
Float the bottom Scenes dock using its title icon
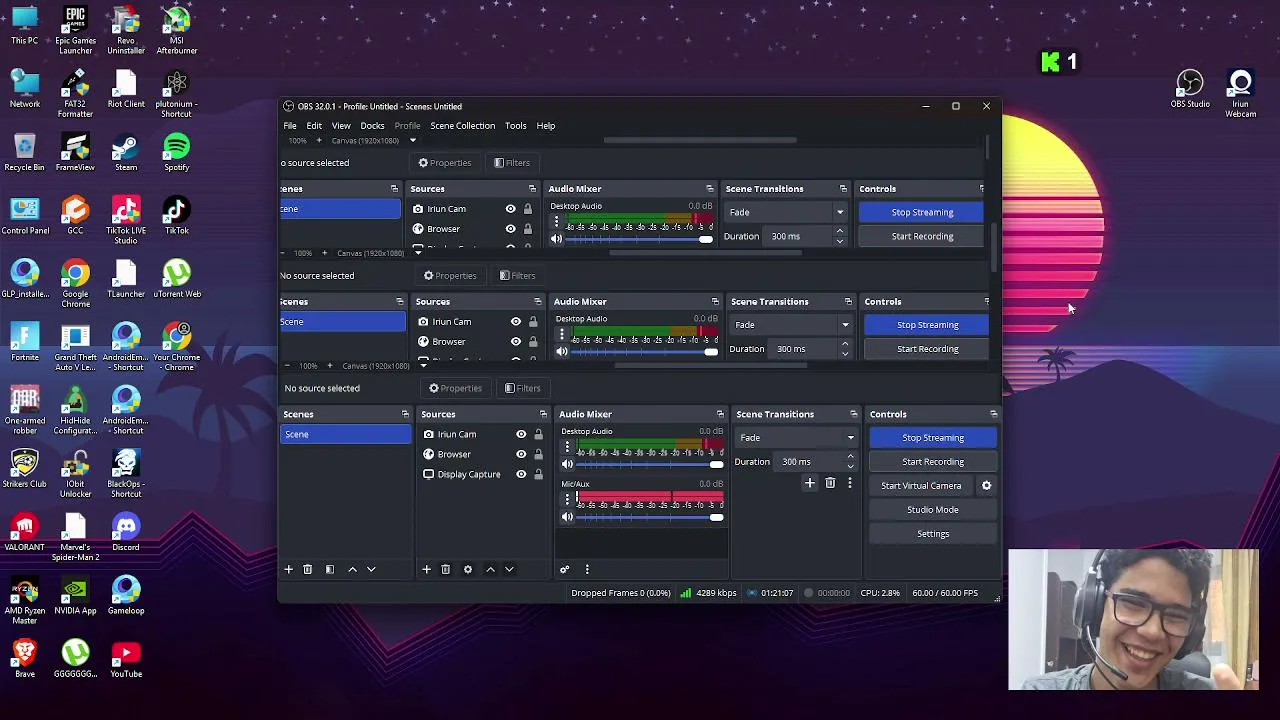(x=405, y=414)
